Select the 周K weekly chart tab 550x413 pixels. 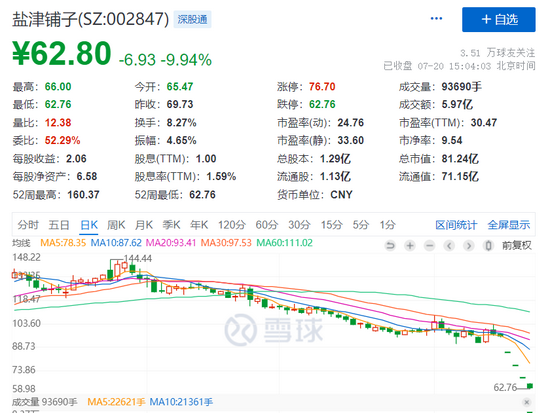[x=116, y=225]
